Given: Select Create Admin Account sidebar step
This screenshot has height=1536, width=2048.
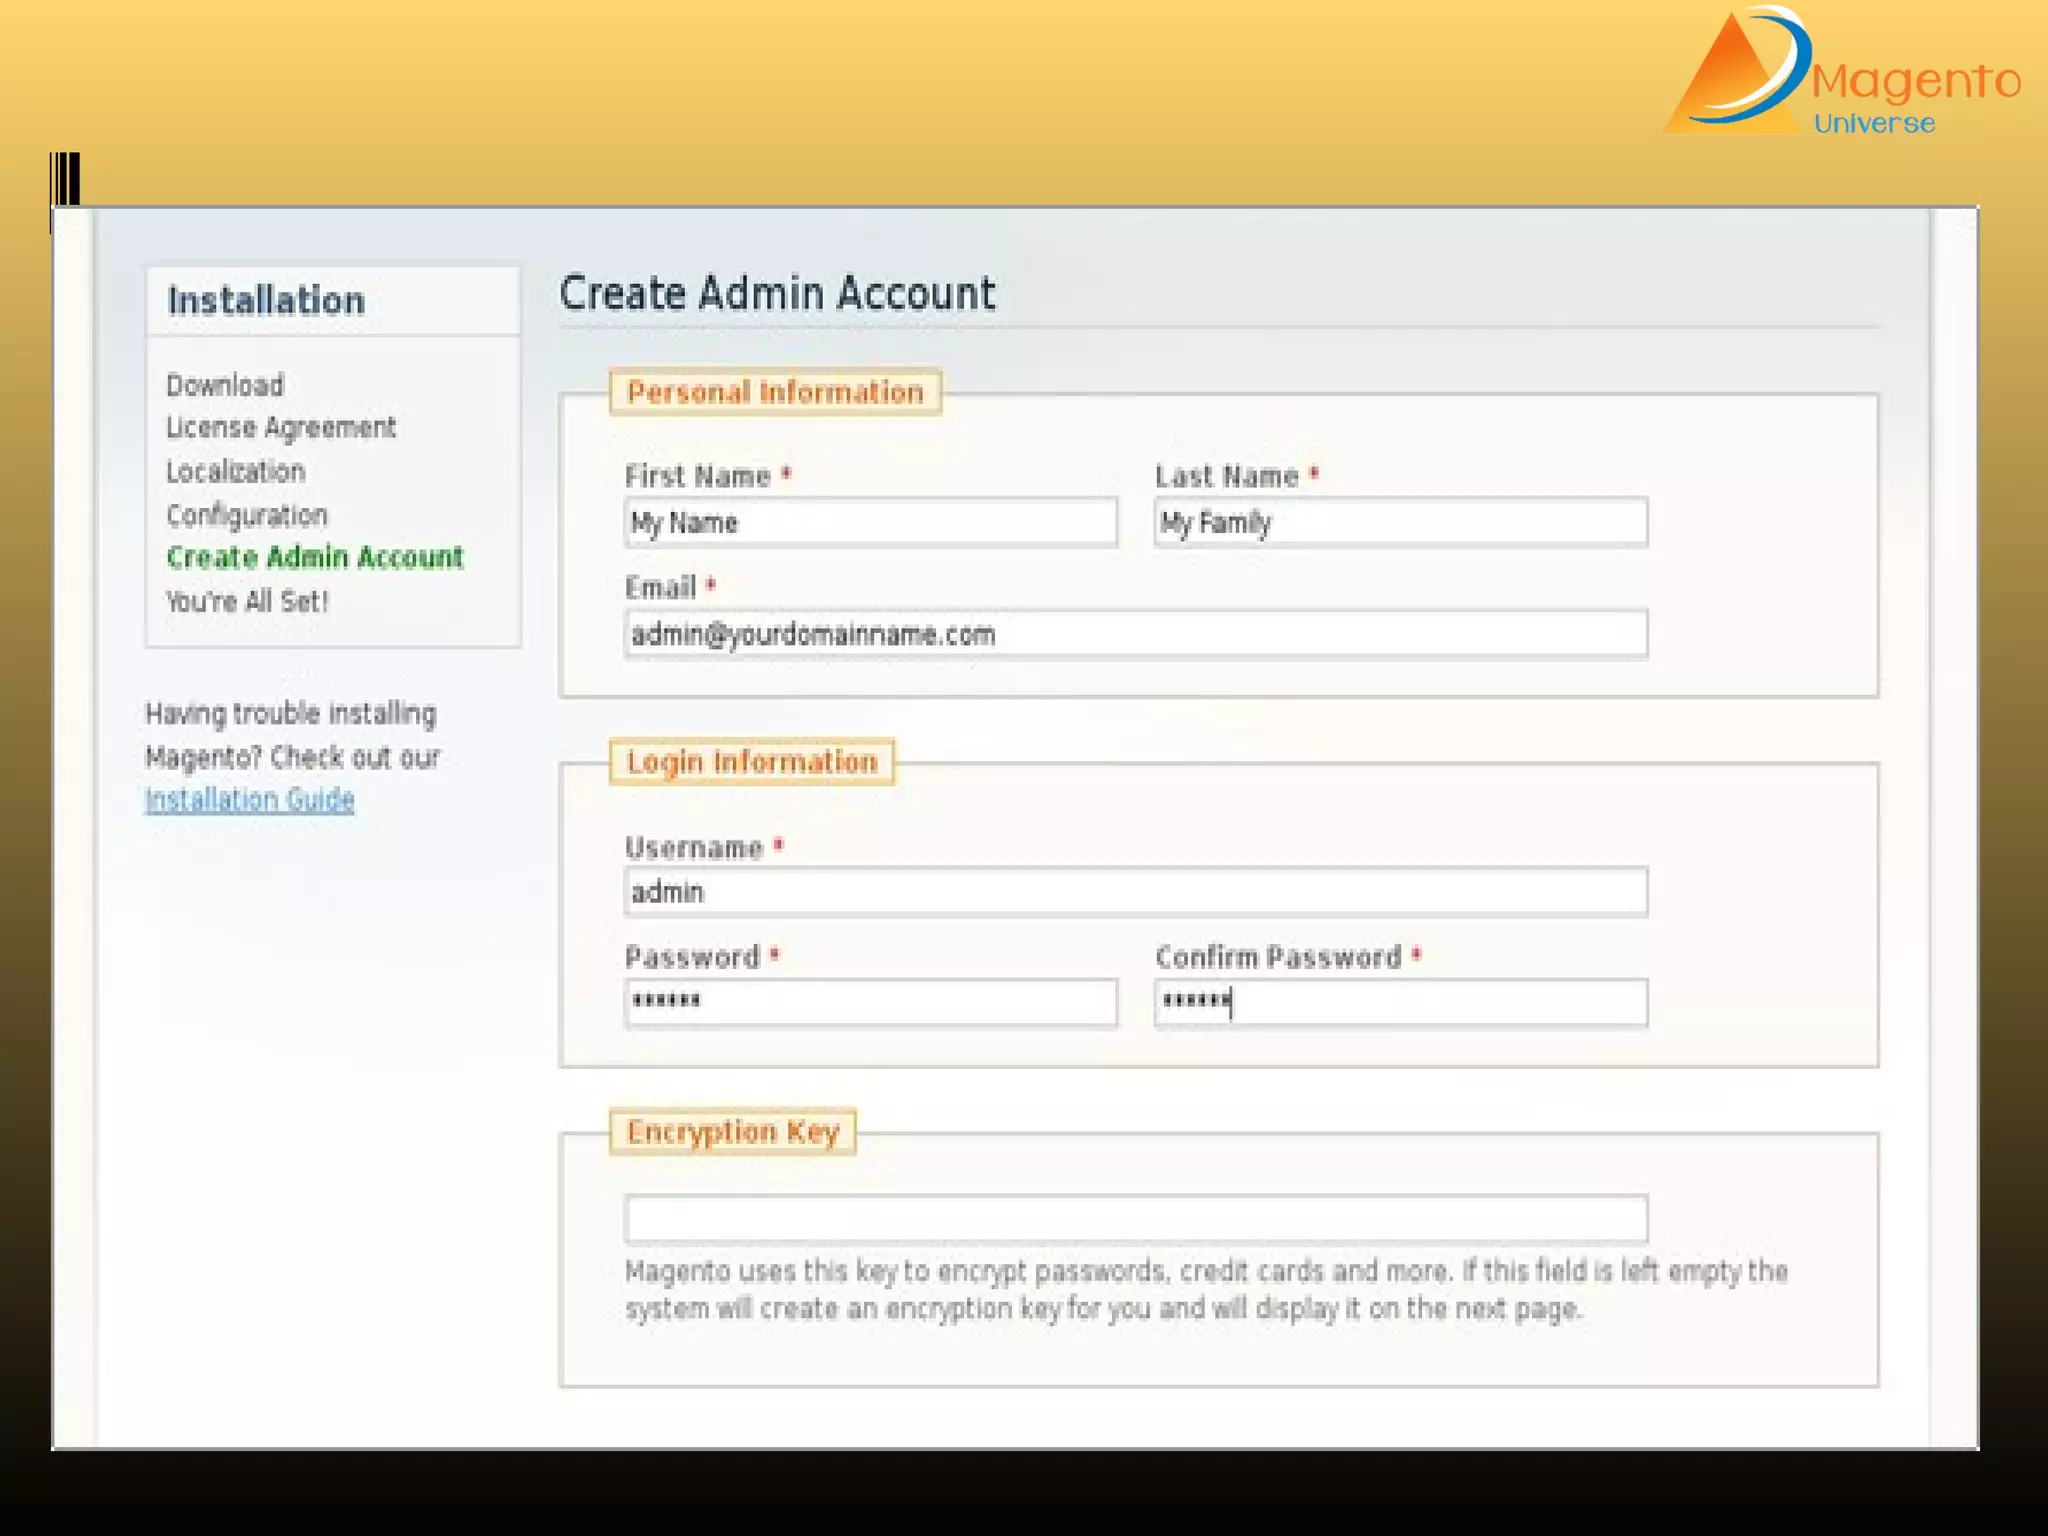Looking at the screenshot, I should [x=315, y=558].
